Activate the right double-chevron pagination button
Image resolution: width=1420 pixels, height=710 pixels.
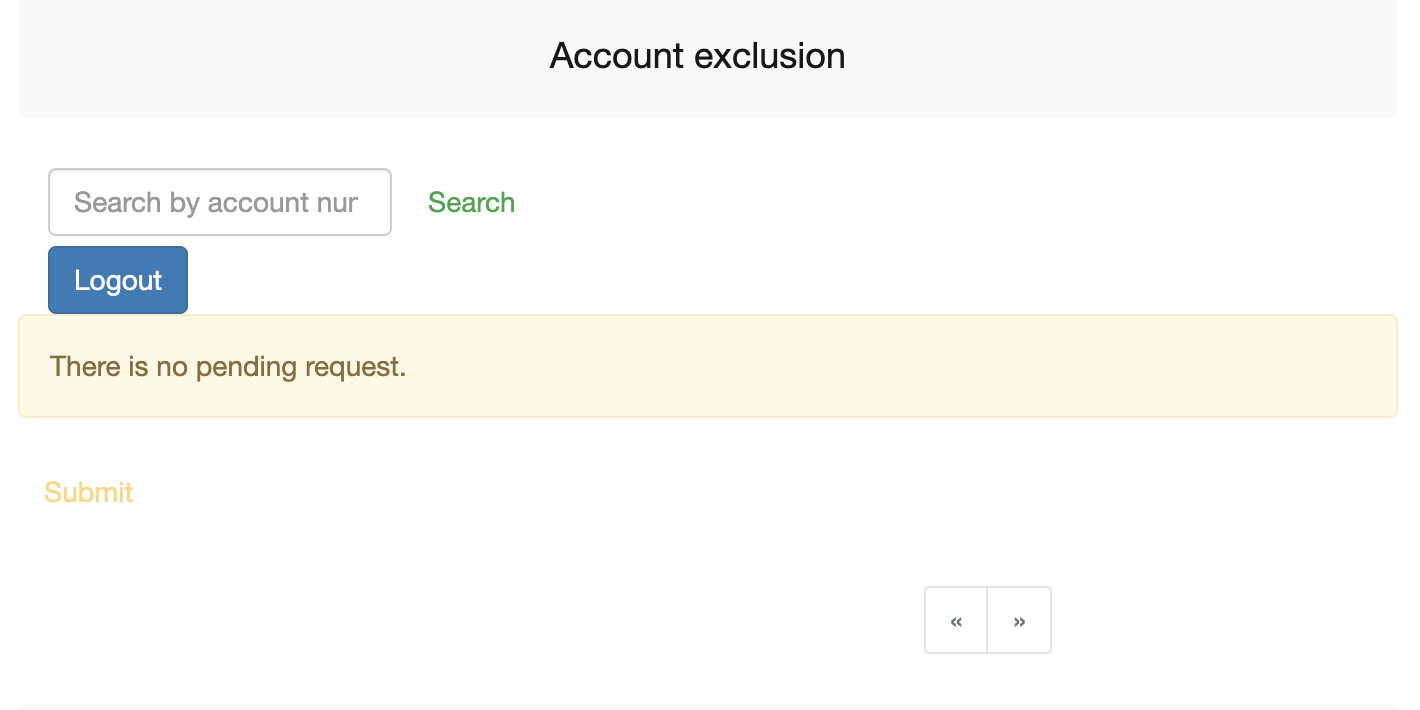pyautogui.click(x=1019, y=620)
